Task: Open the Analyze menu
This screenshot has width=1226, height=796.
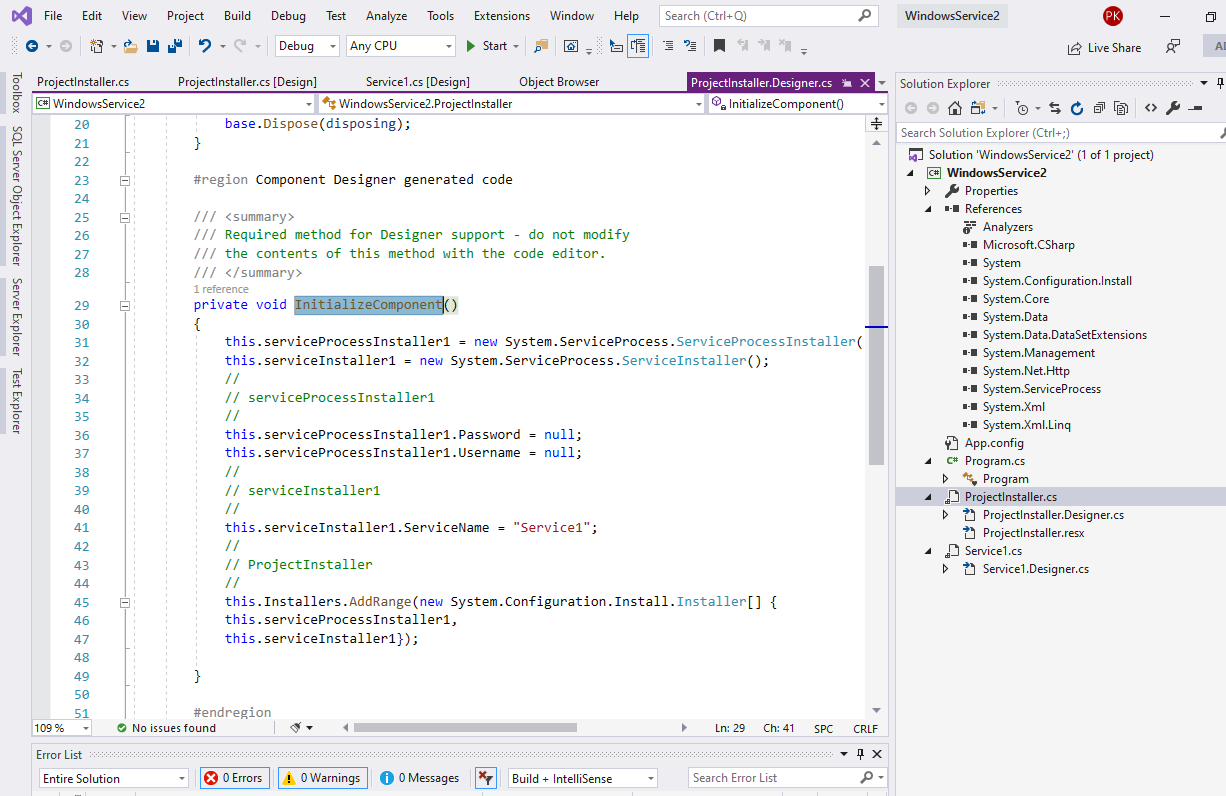Action: pyautogui.click(x=386, y=16)
